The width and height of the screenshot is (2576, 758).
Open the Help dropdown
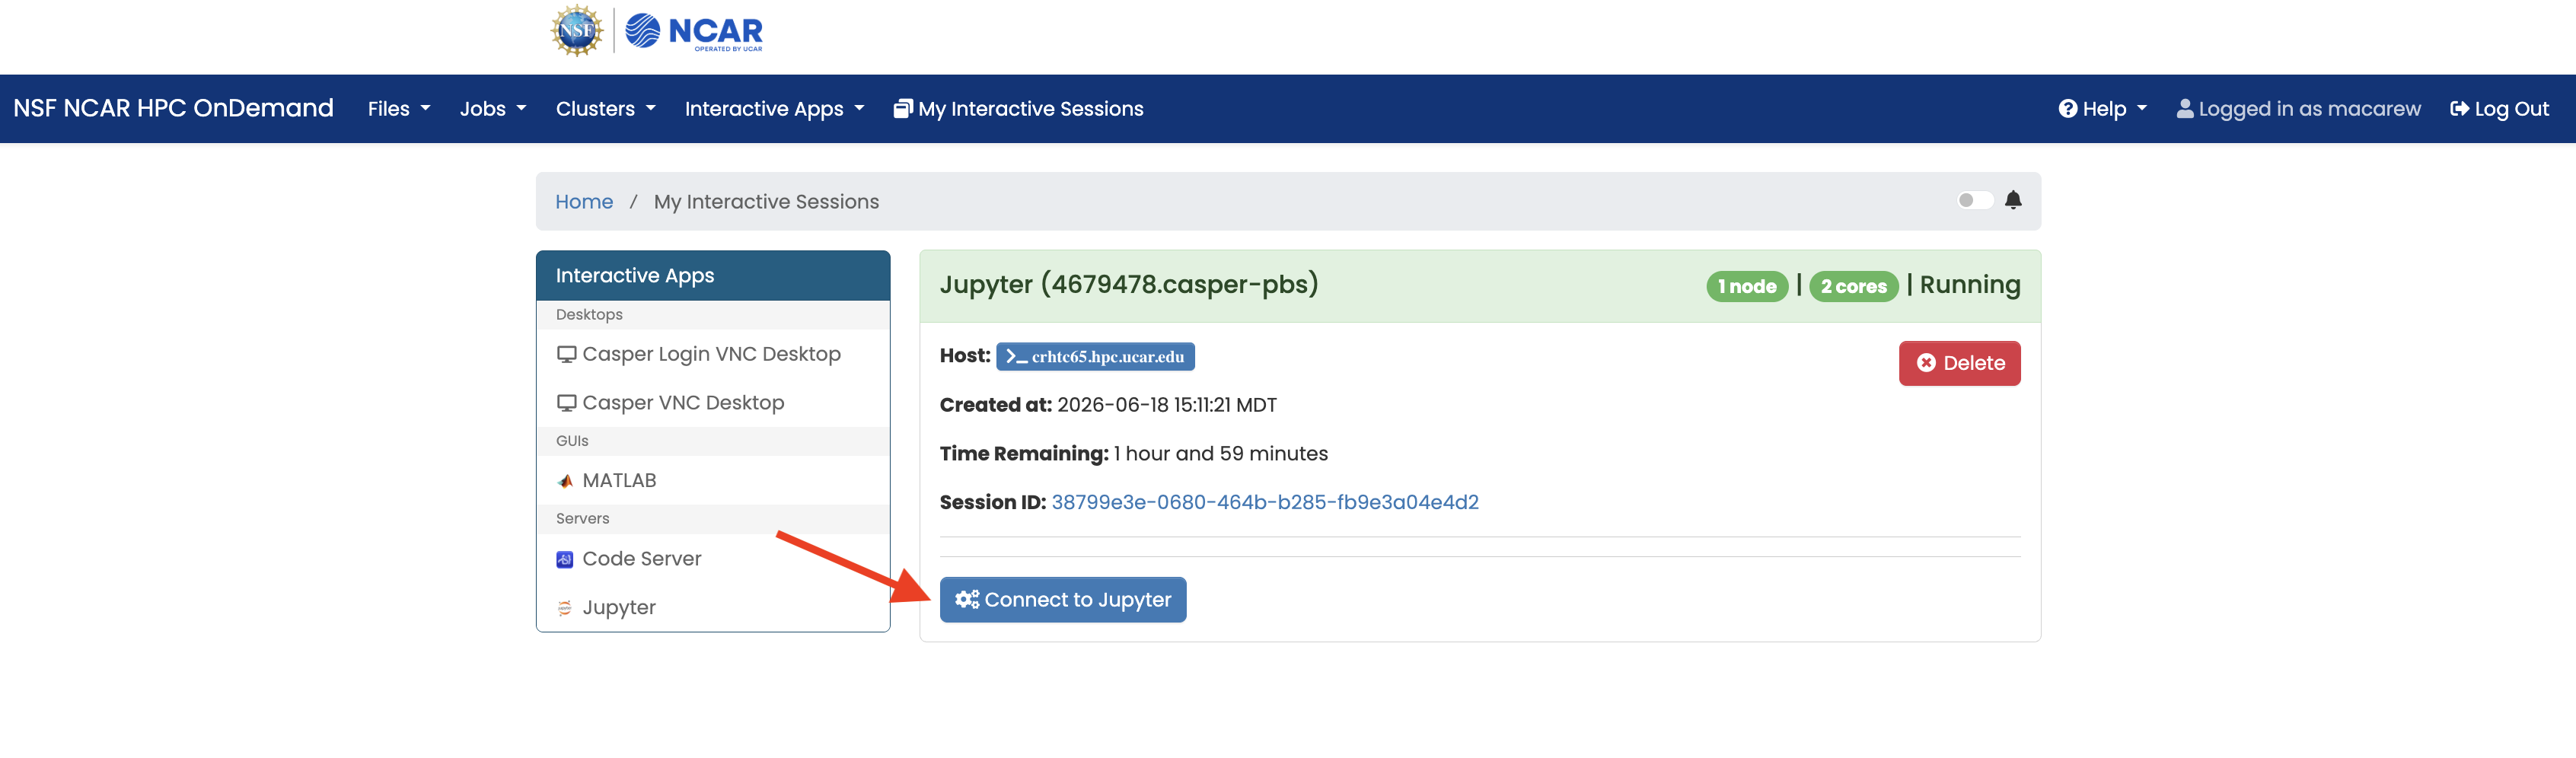[2102, 109]
